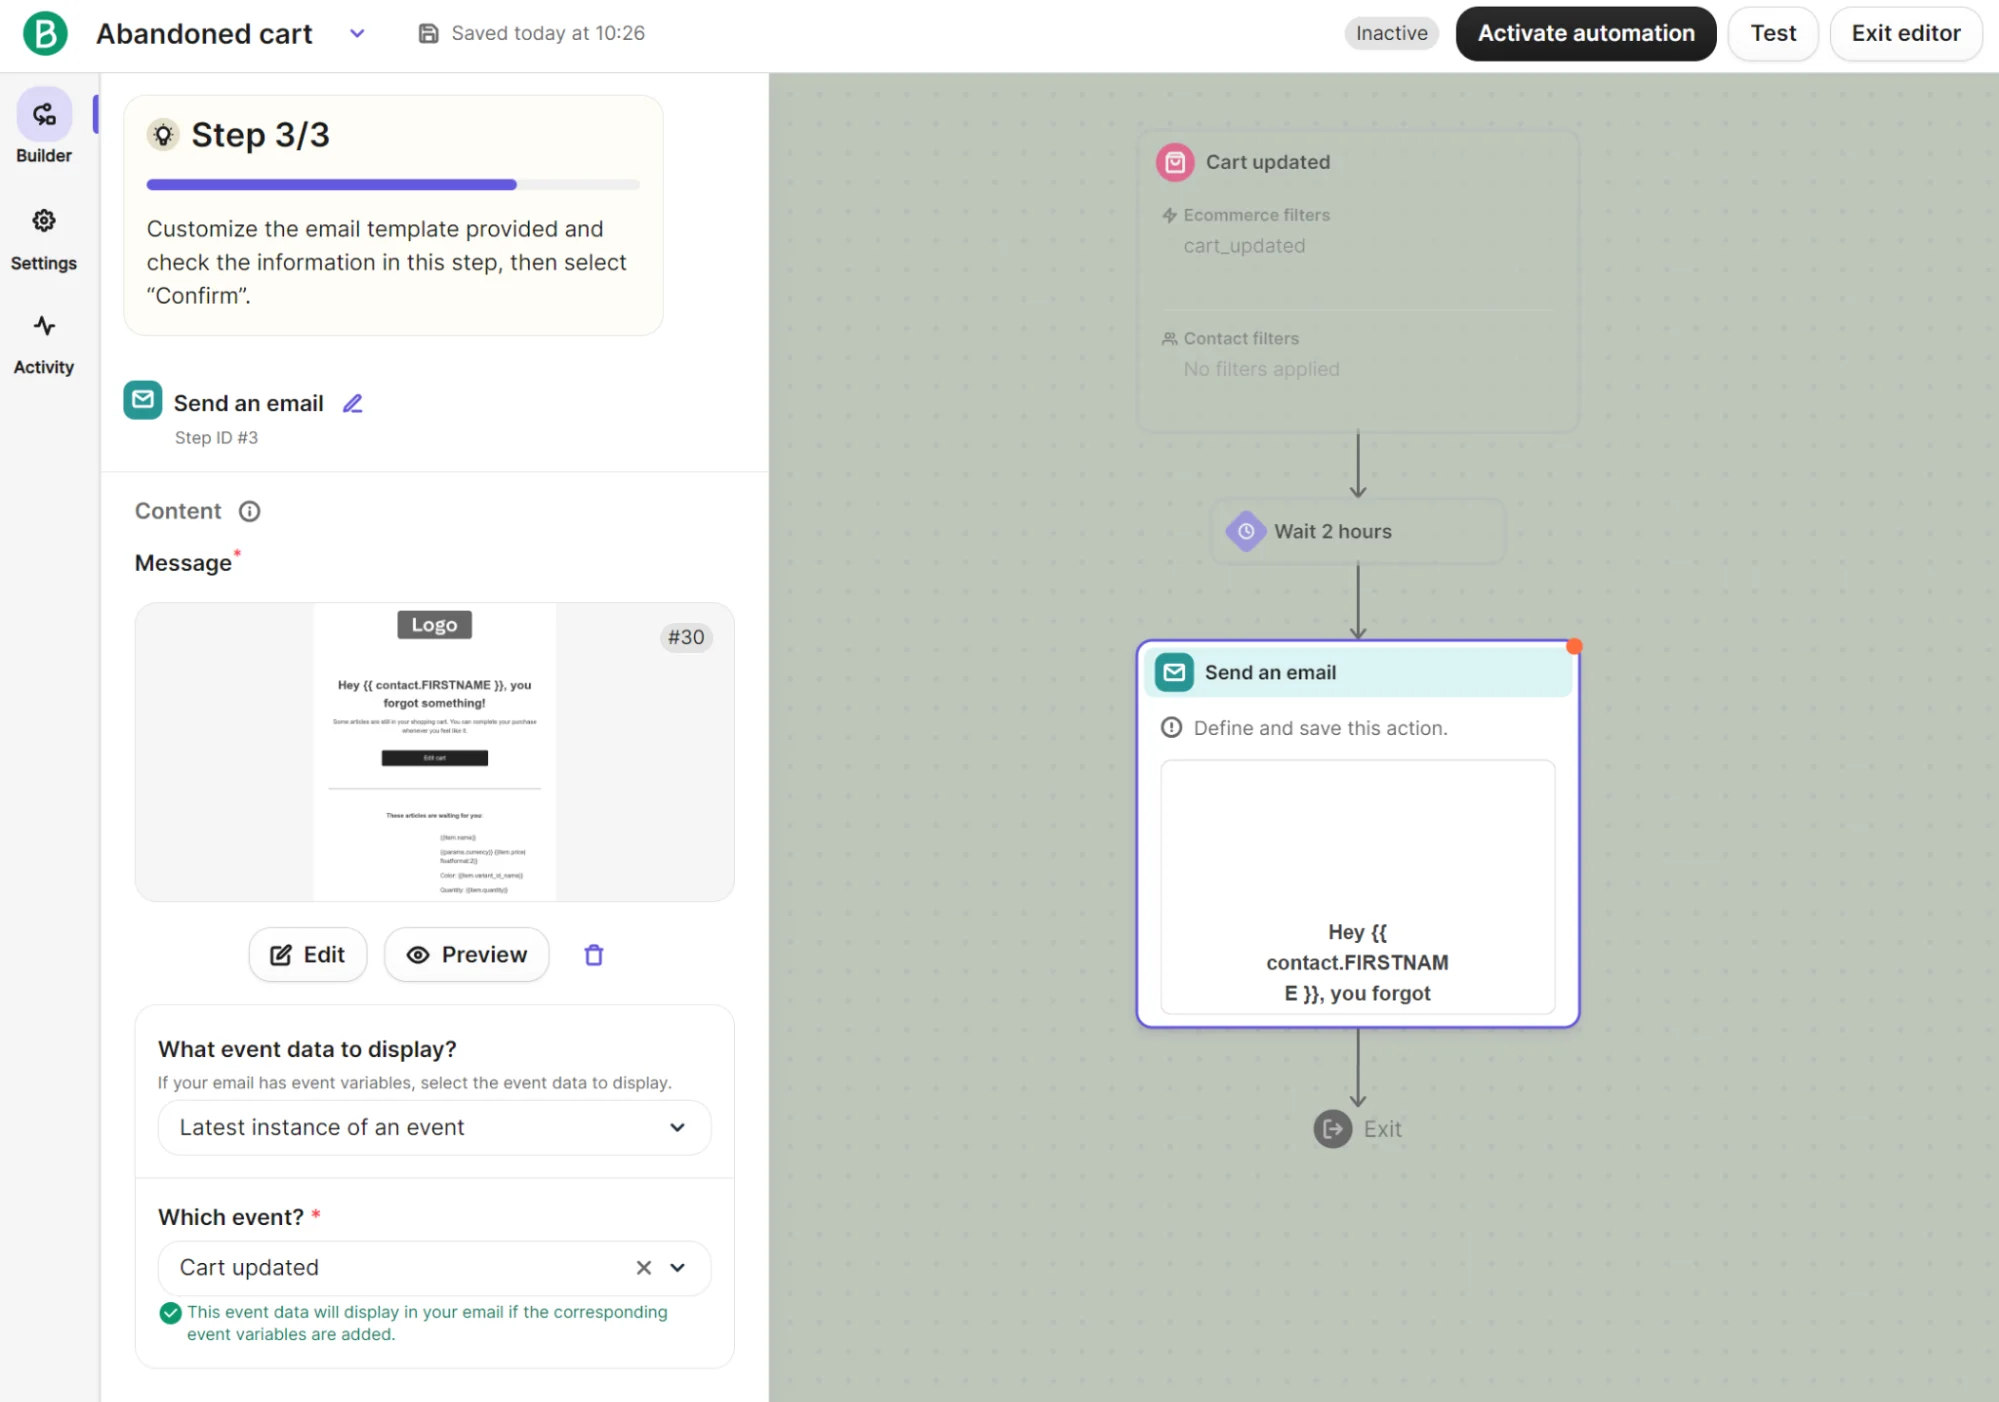Click the Exit label on canvas
The height and width of the screenshot is (1402, 1999).
tap(1382, 1129)
